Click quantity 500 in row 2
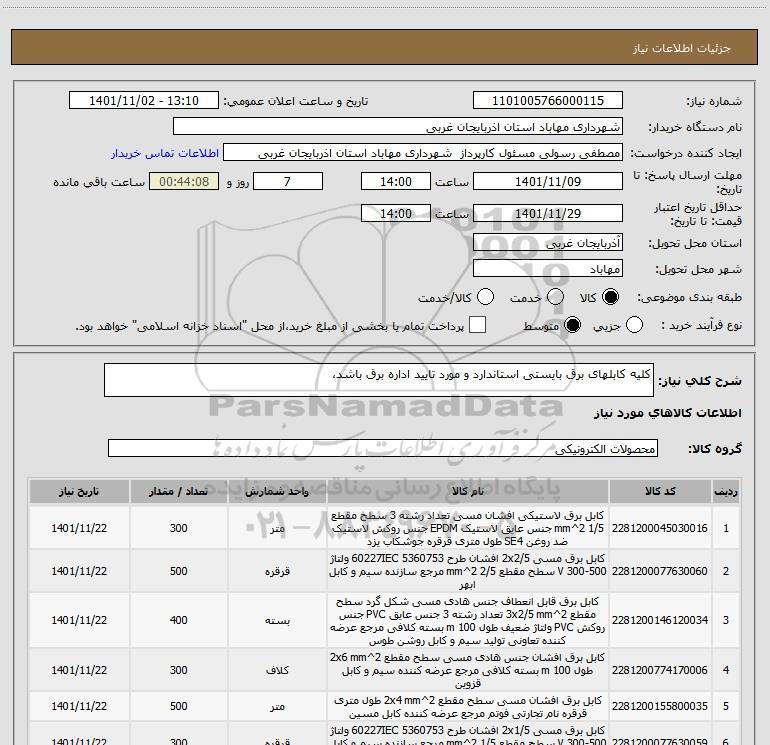 (179, 571)
